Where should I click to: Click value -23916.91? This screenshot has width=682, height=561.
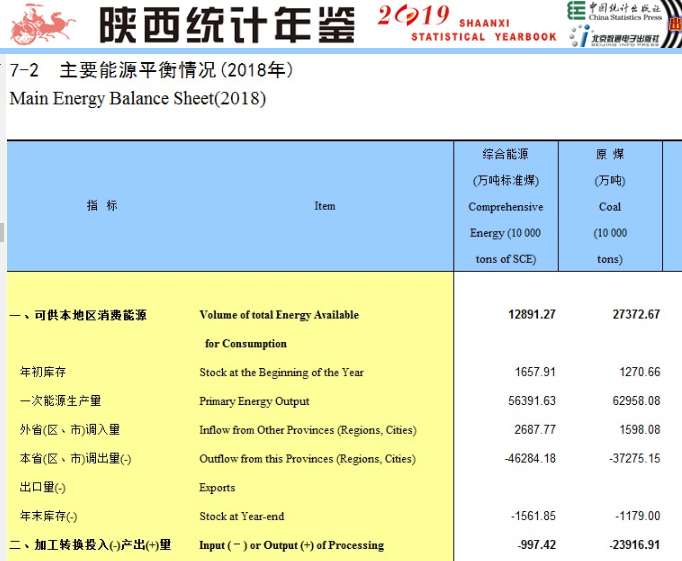pos(635,544)
